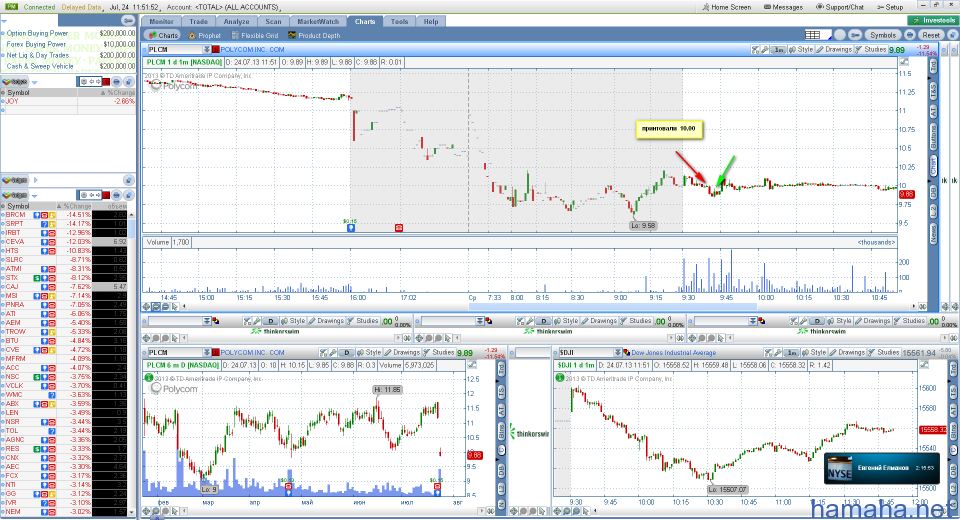The image size is (960, 520).
Task: Open the Monitor tab
Action: click(161, 21)
